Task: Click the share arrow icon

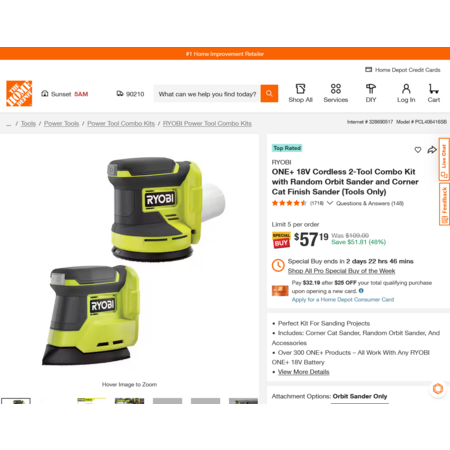Action: click(432, 150)
